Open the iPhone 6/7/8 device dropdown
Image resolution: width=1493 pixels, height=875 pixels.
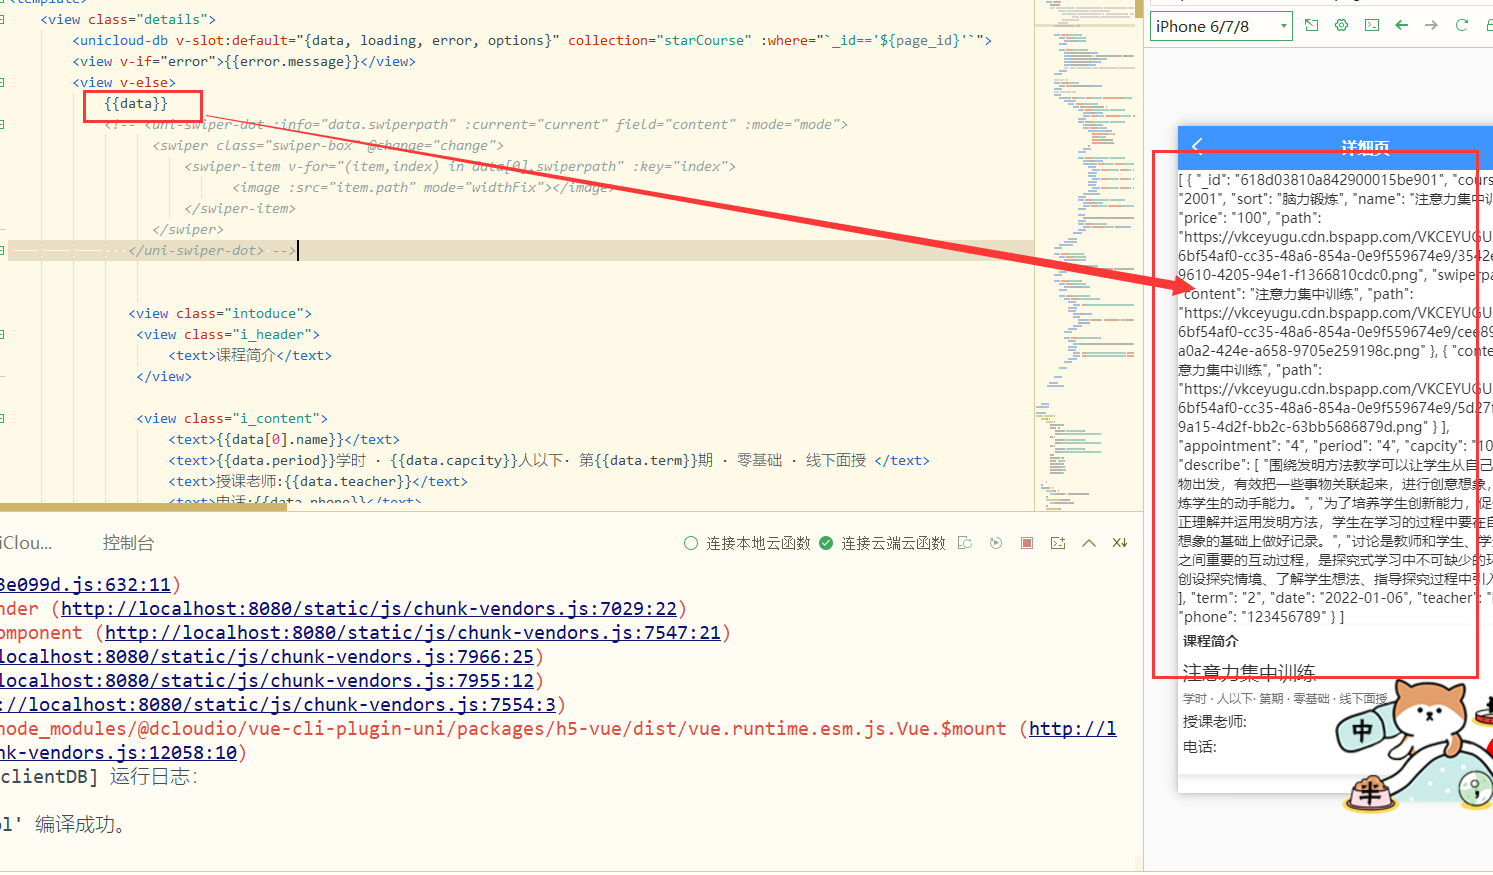(1220, 26)
